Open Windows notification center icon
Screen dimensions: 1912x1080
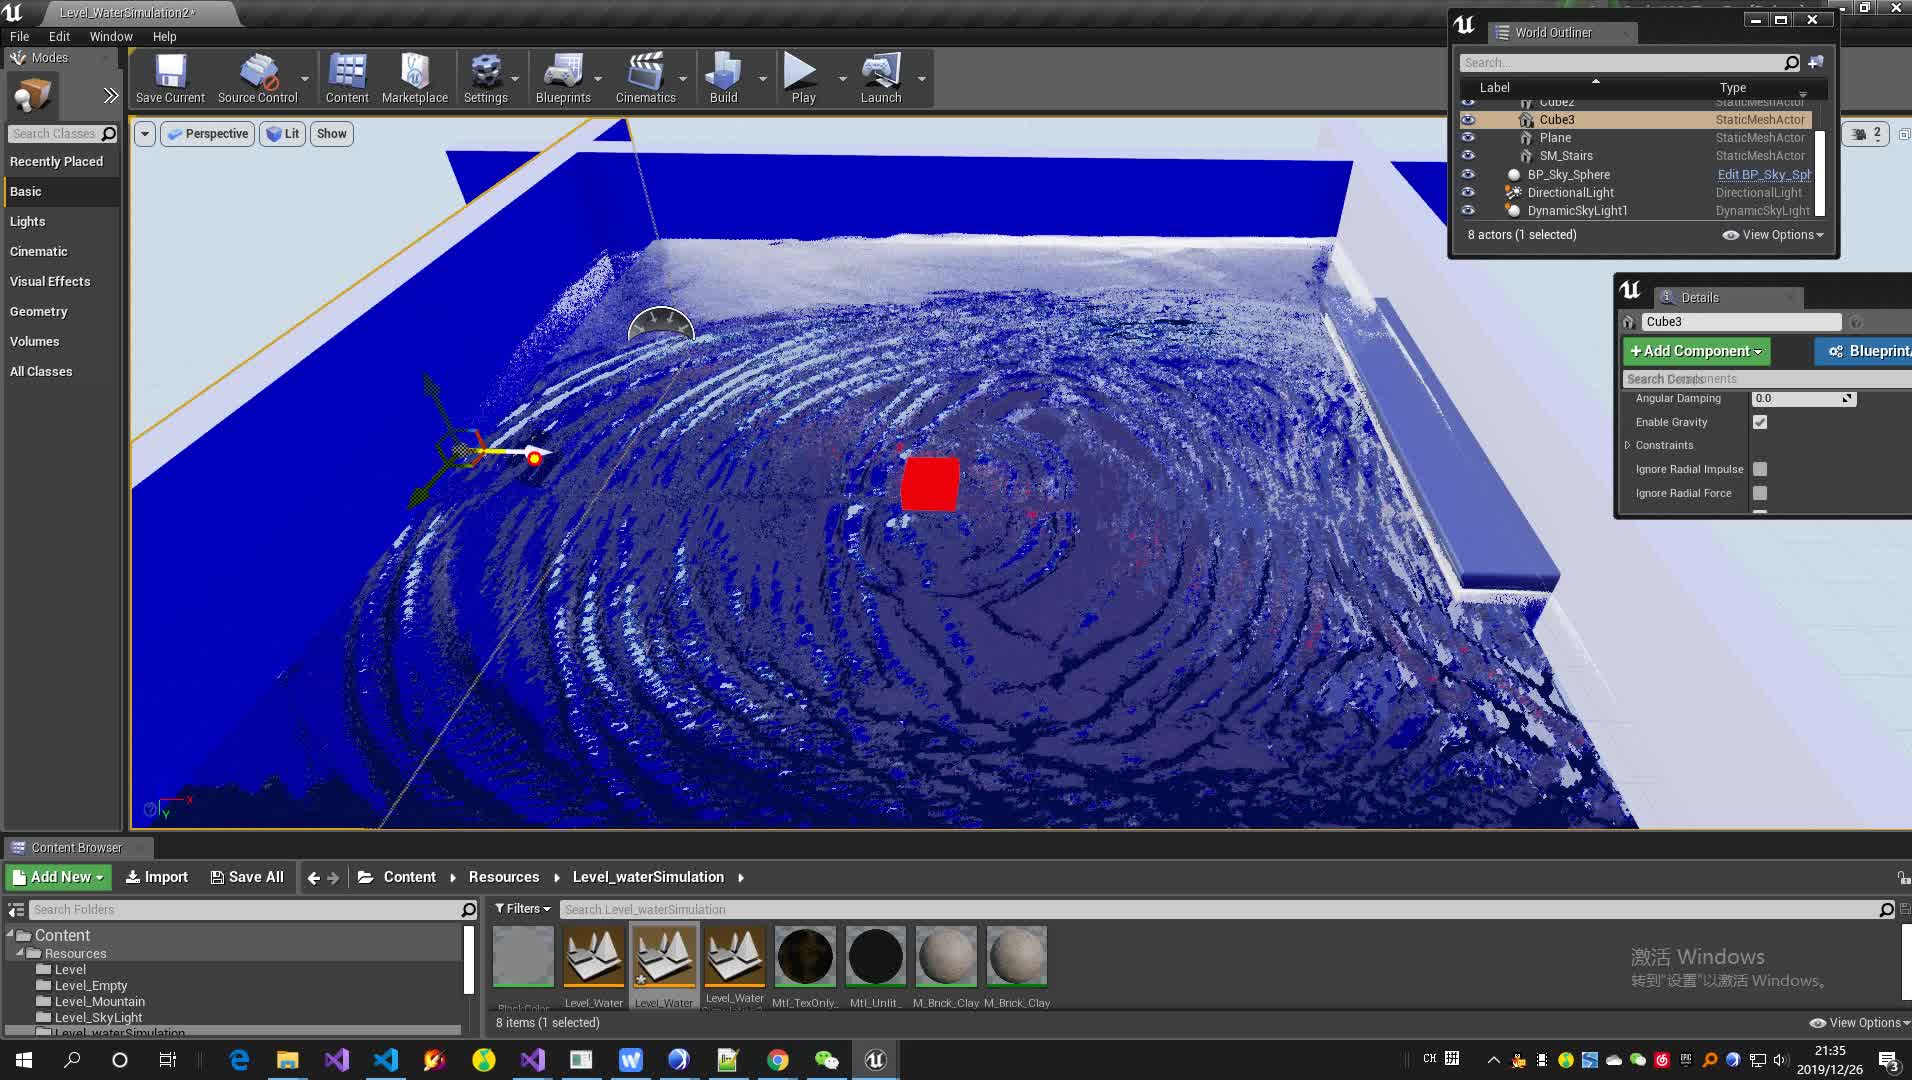1888,1061
